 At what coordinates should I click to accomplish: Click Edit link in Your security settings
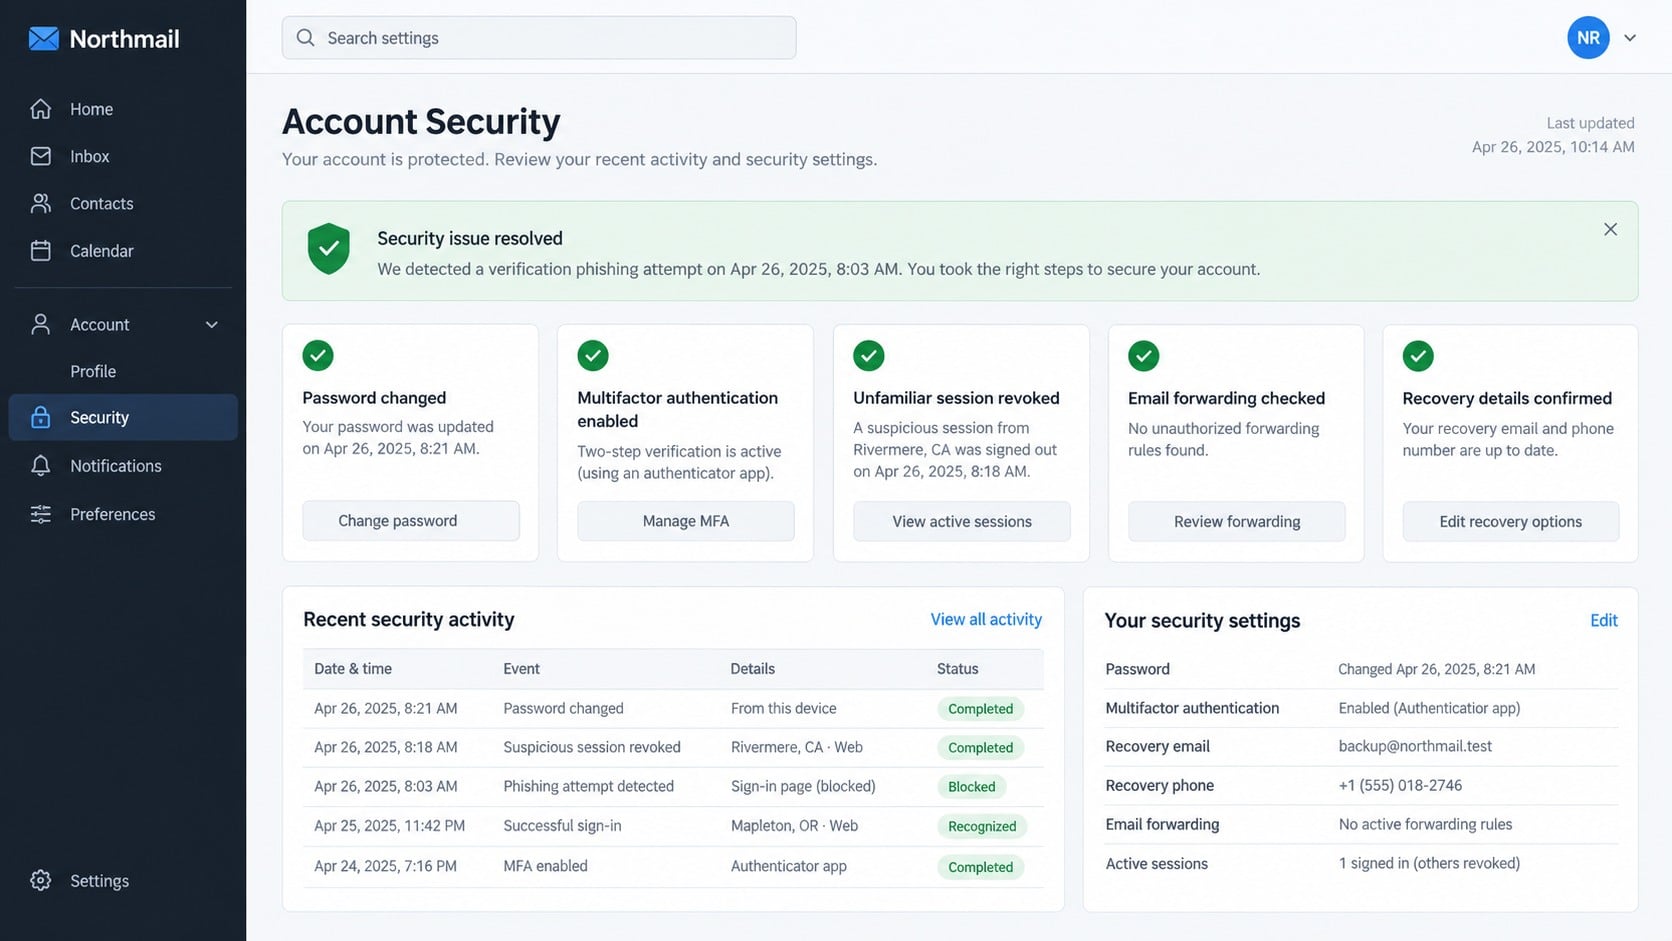point(1604,620)
